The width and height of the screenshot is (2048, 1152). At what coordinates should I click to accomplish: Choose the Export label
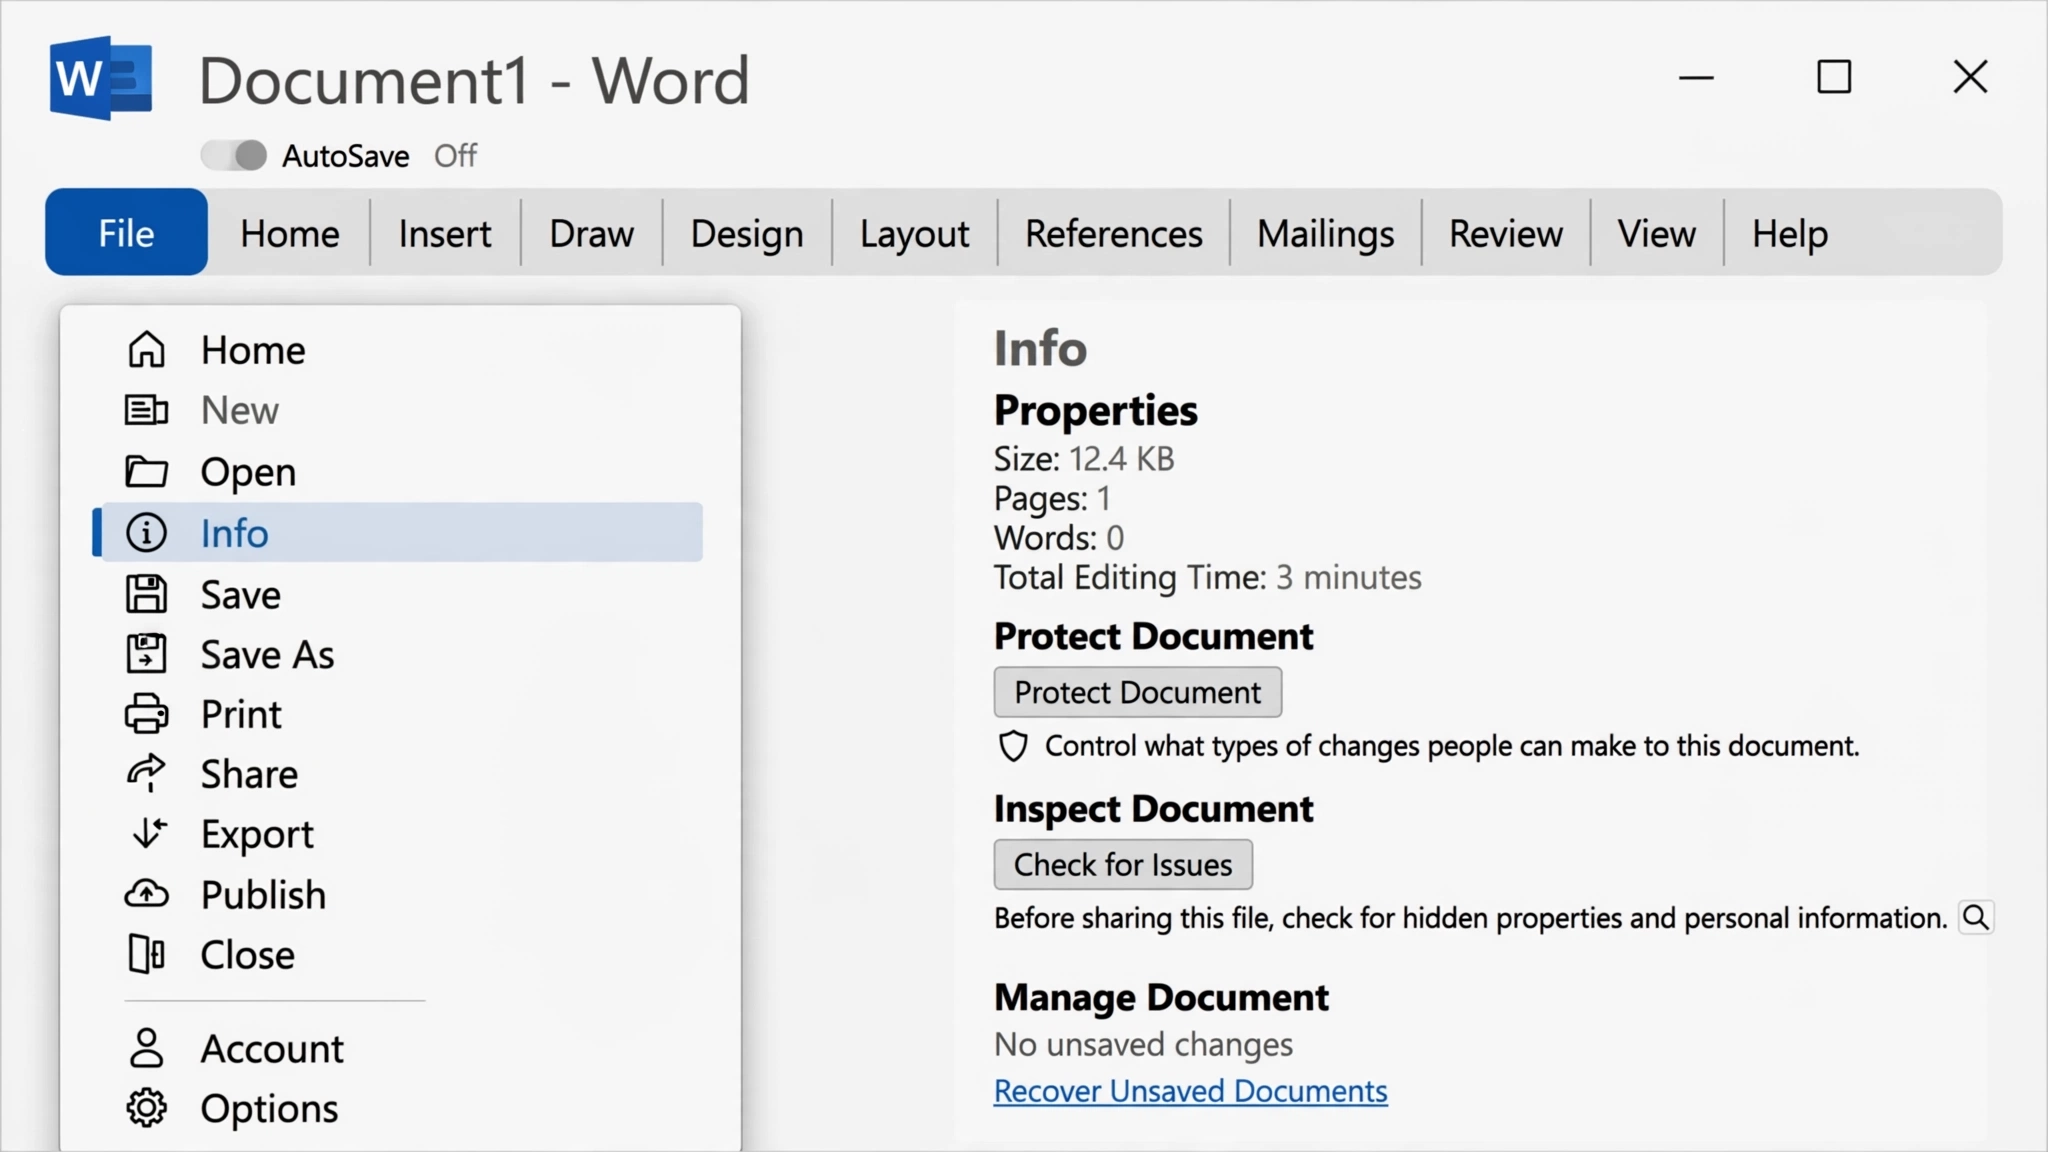click(257, 835)
